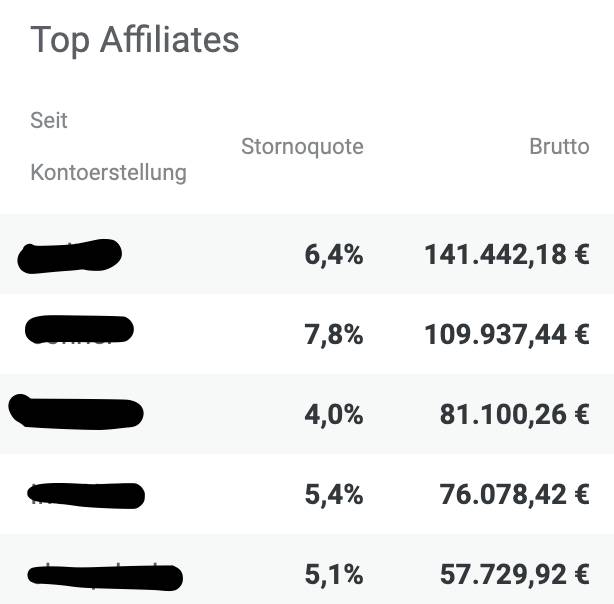
Task: Click the 57.729,92 € Brutto amount
Action: pos(515,575)
